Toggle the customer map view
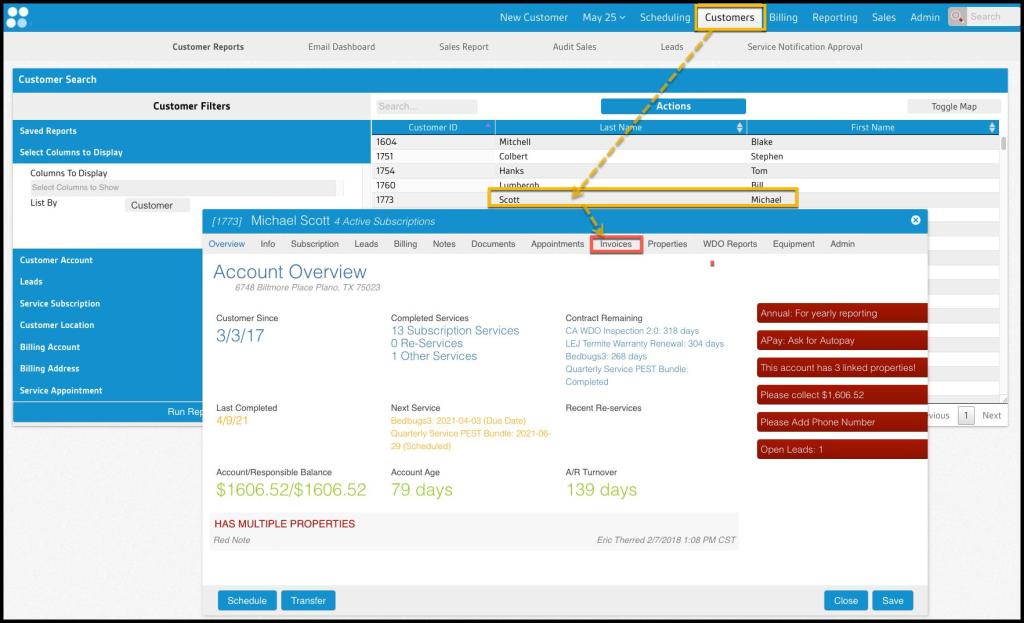 (953, 106)
